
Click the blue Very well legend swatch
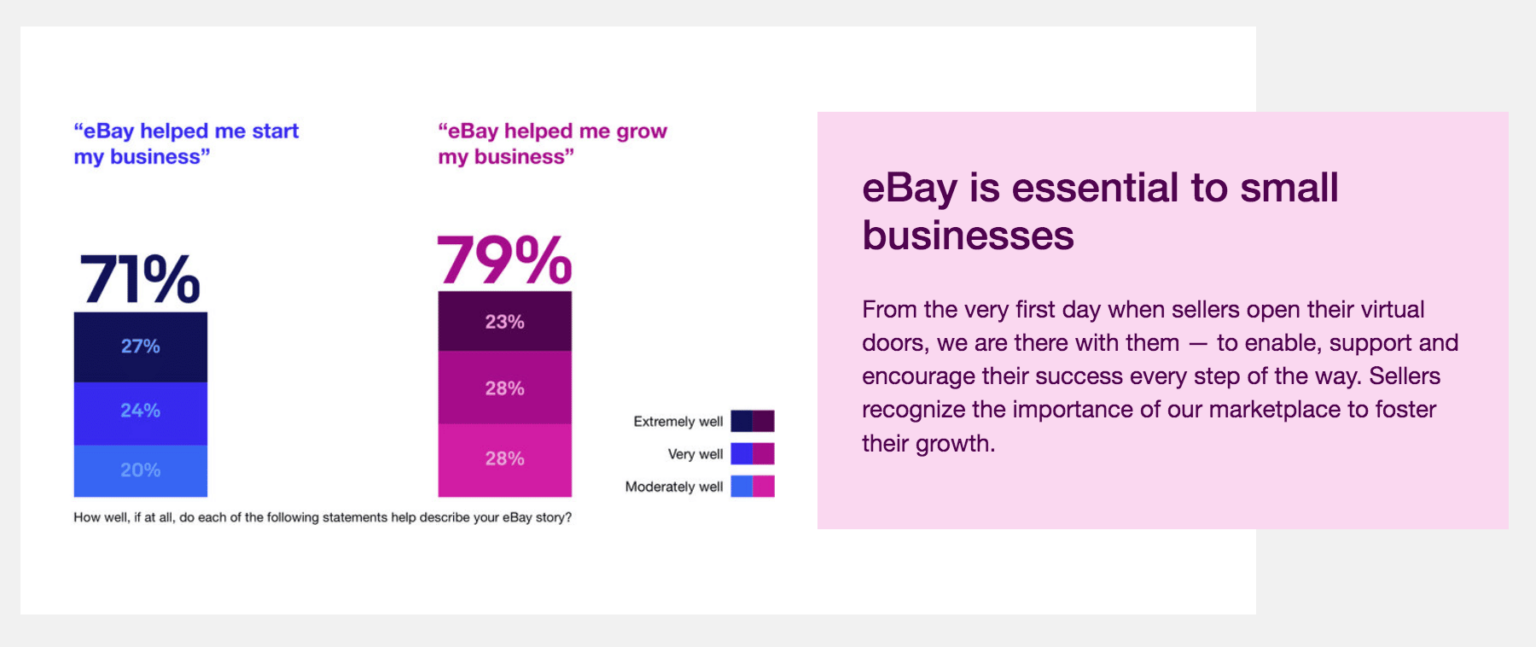(741, 454)
